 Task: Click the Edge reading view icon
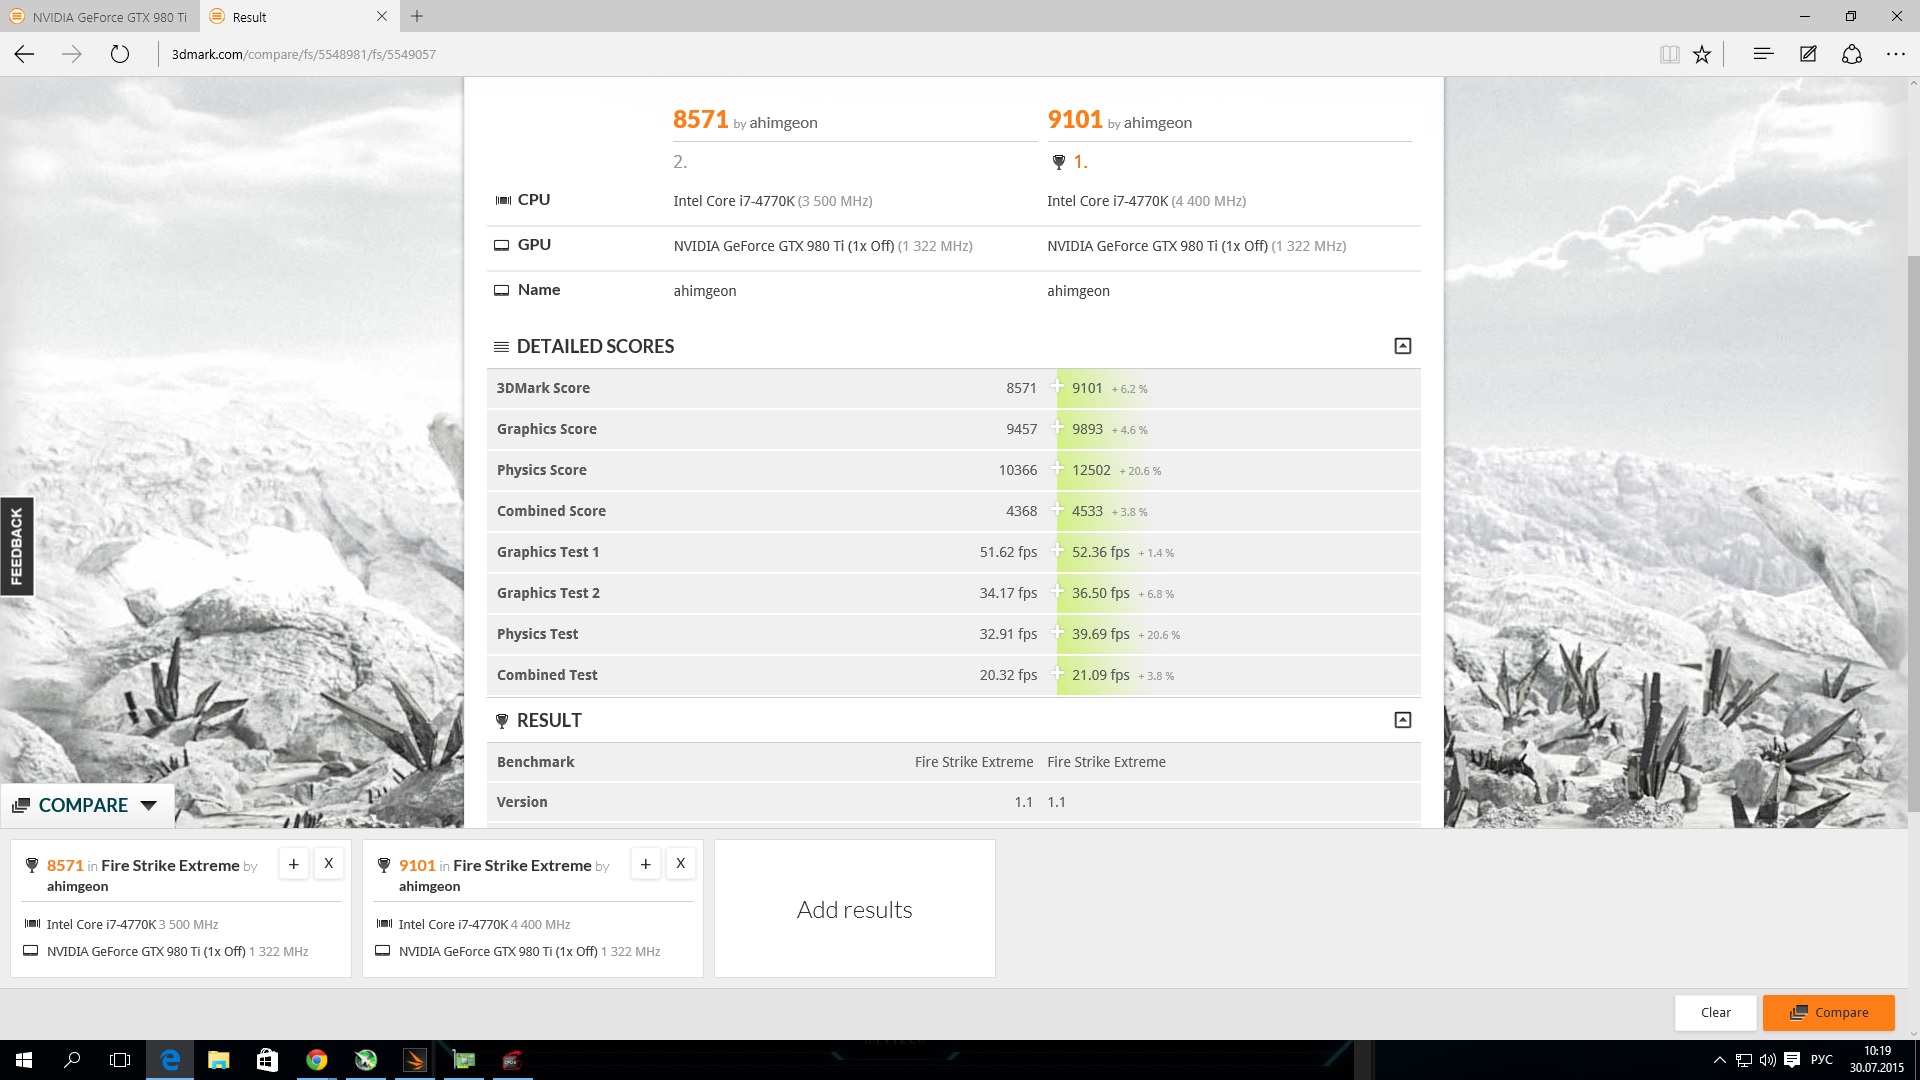coord(1669,54)
